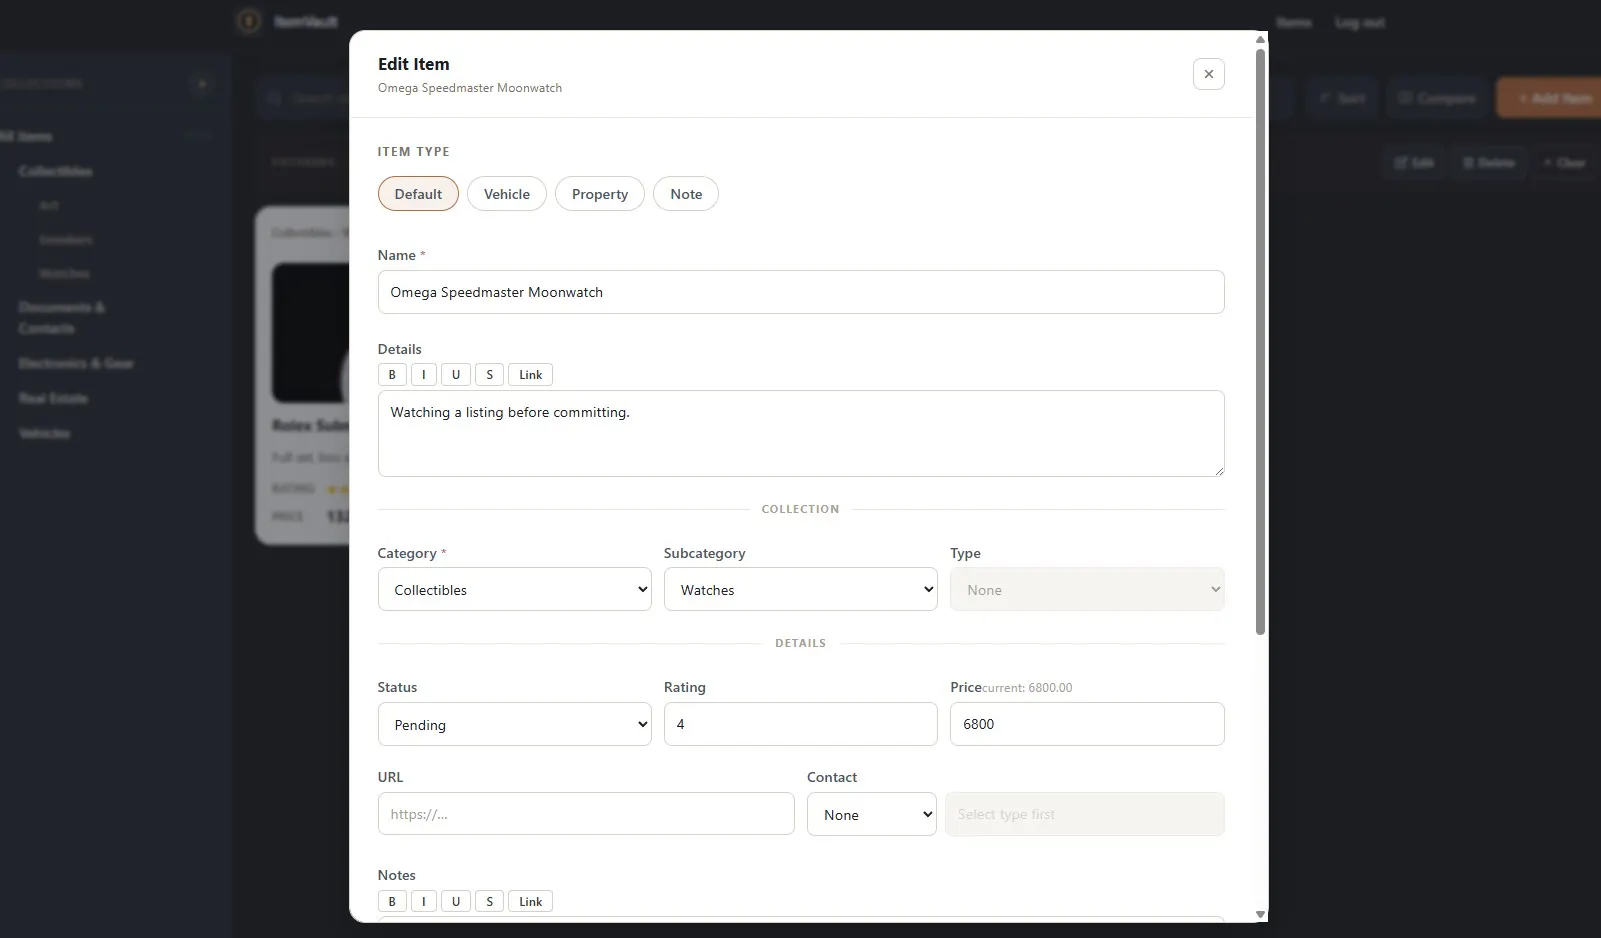This screenshot has width=1601, height=938.
Task: Apply bold in Notes toolbar
Action: click(392, 902)
